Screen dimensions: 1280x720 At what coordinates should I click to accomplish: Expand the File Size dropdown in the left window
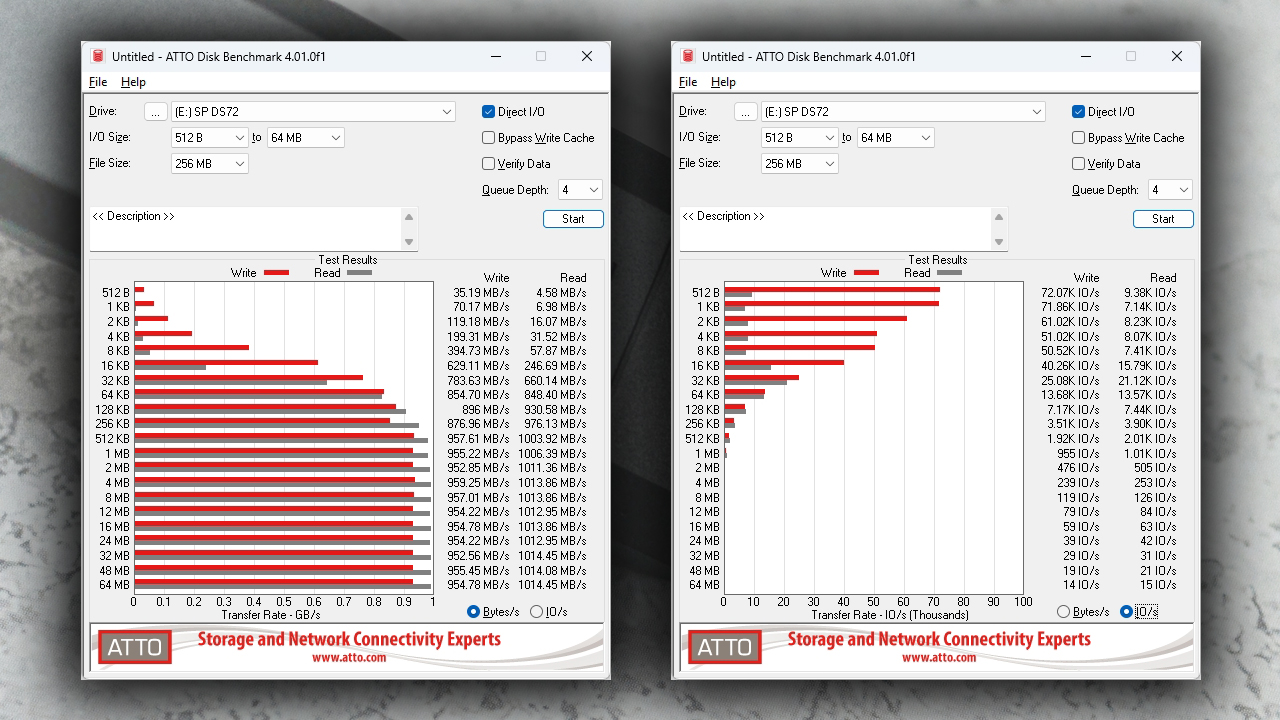point(210,164)
